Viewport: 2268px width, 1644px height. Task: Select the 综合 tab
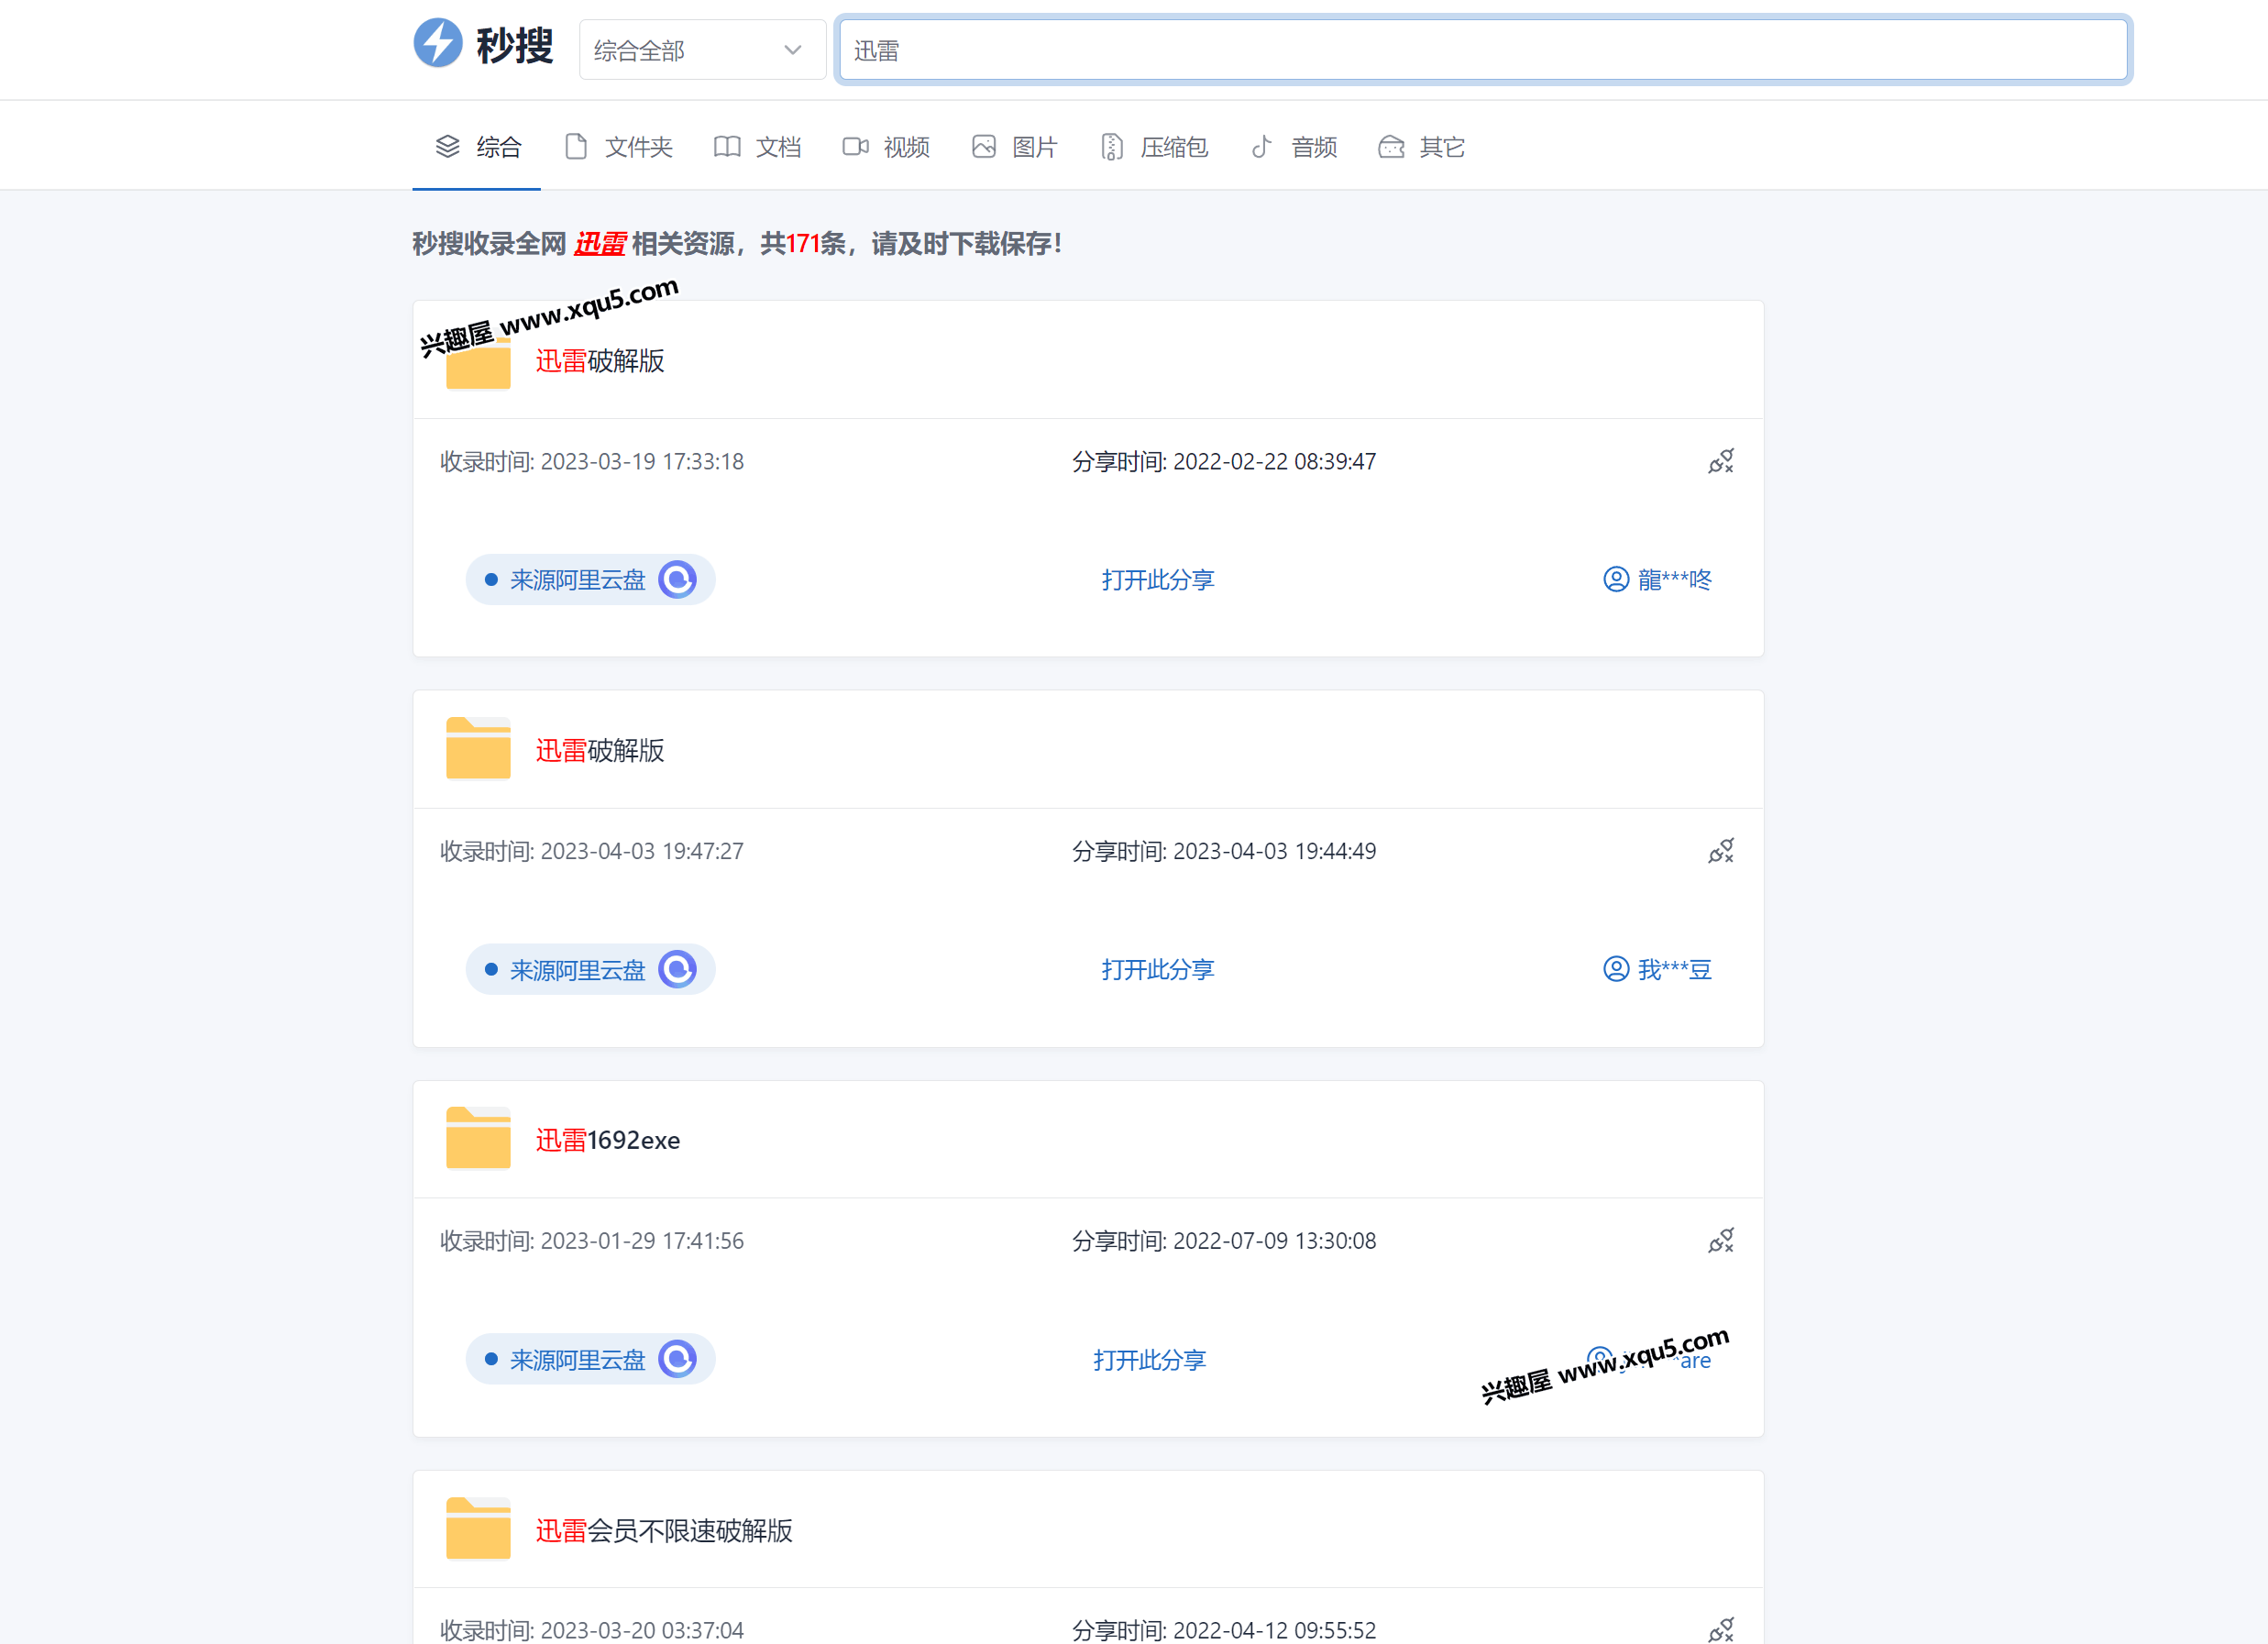[x=477, y=147]
